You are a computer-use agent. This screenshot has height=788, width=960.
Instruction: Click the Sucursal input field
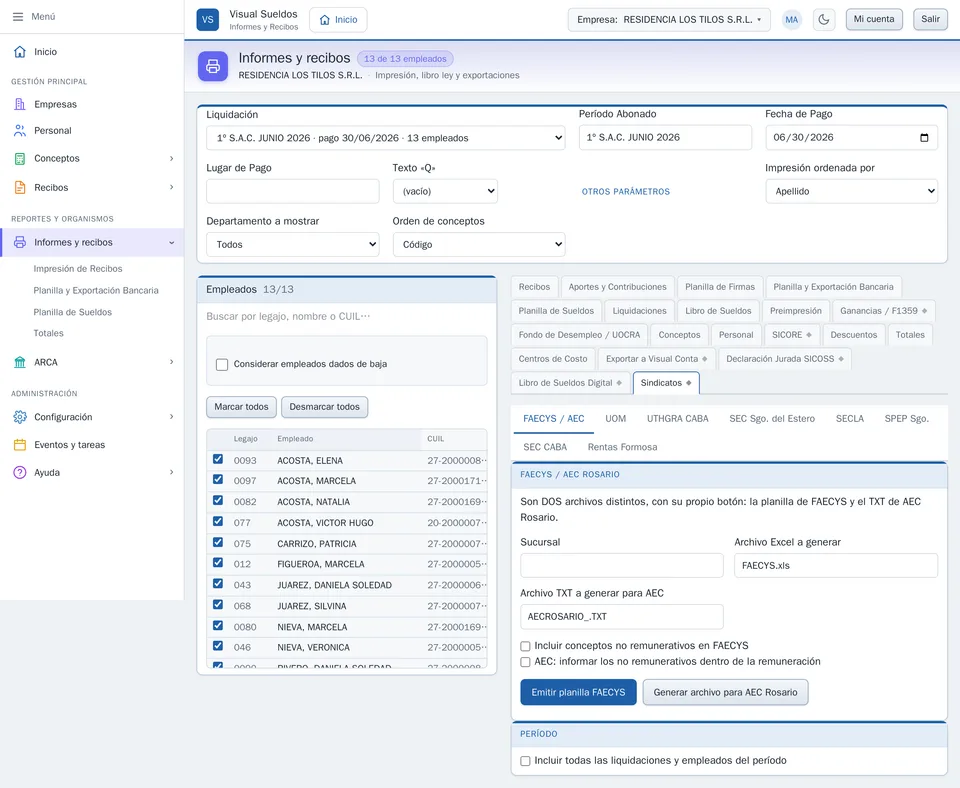click(621, 566)
